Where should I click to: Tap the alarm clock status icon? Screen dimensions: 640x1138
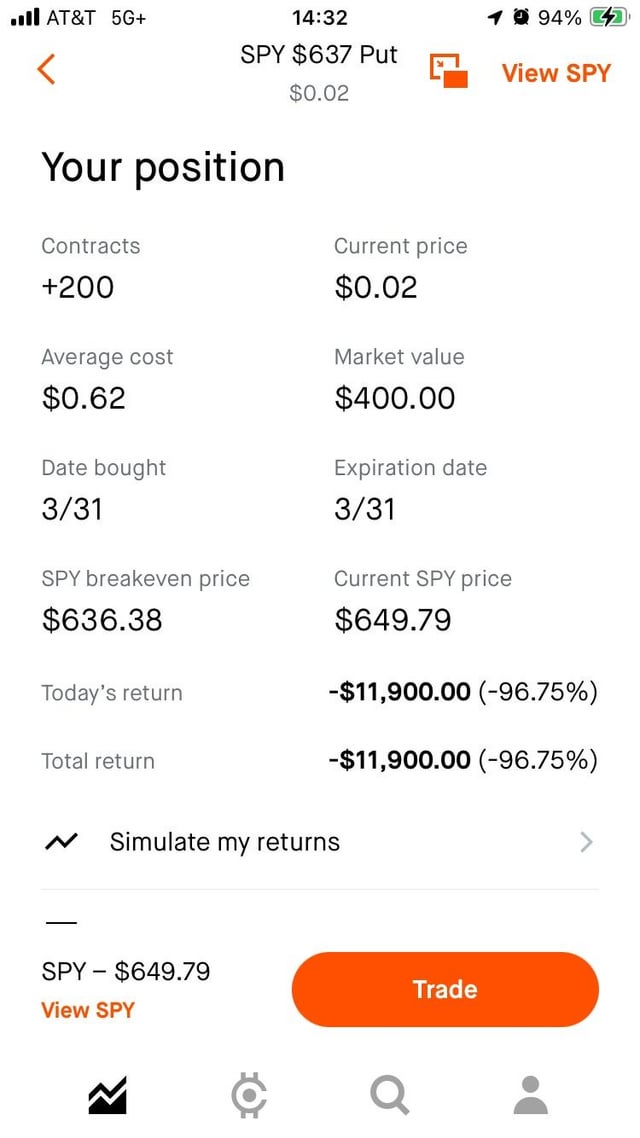coord(520,18)
